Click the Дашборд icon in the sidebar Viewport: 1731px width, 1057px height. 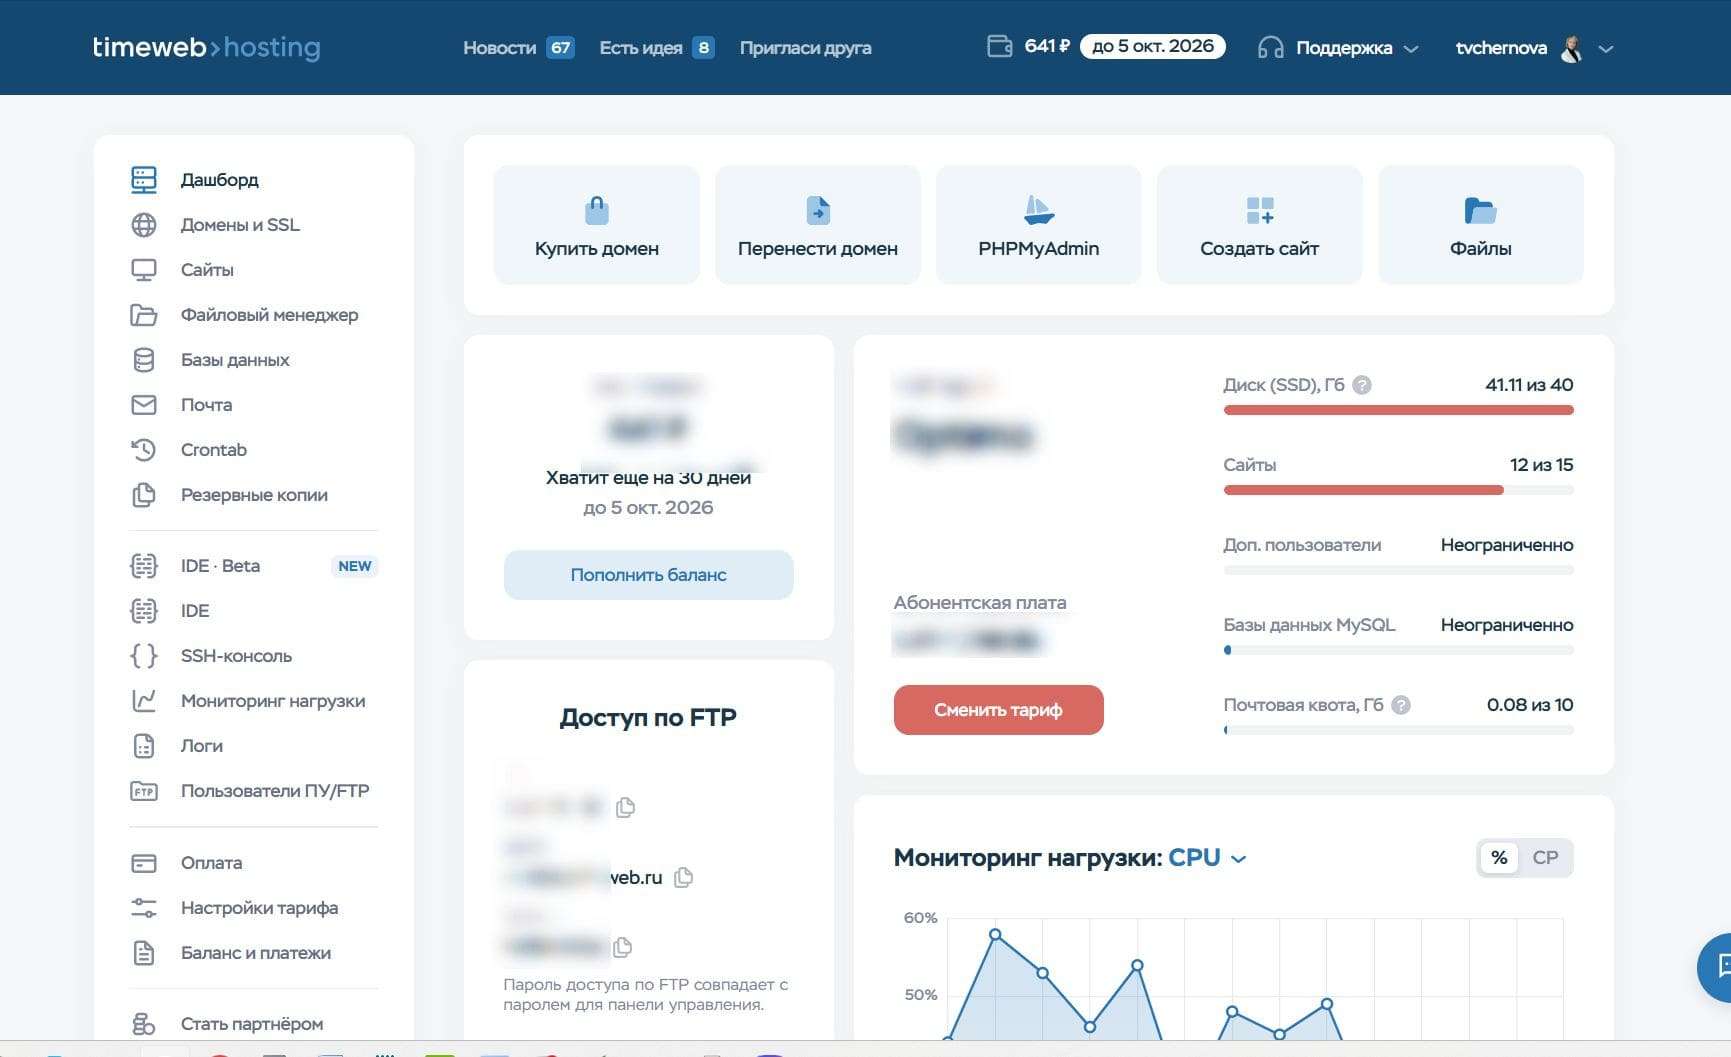[144, 180]
